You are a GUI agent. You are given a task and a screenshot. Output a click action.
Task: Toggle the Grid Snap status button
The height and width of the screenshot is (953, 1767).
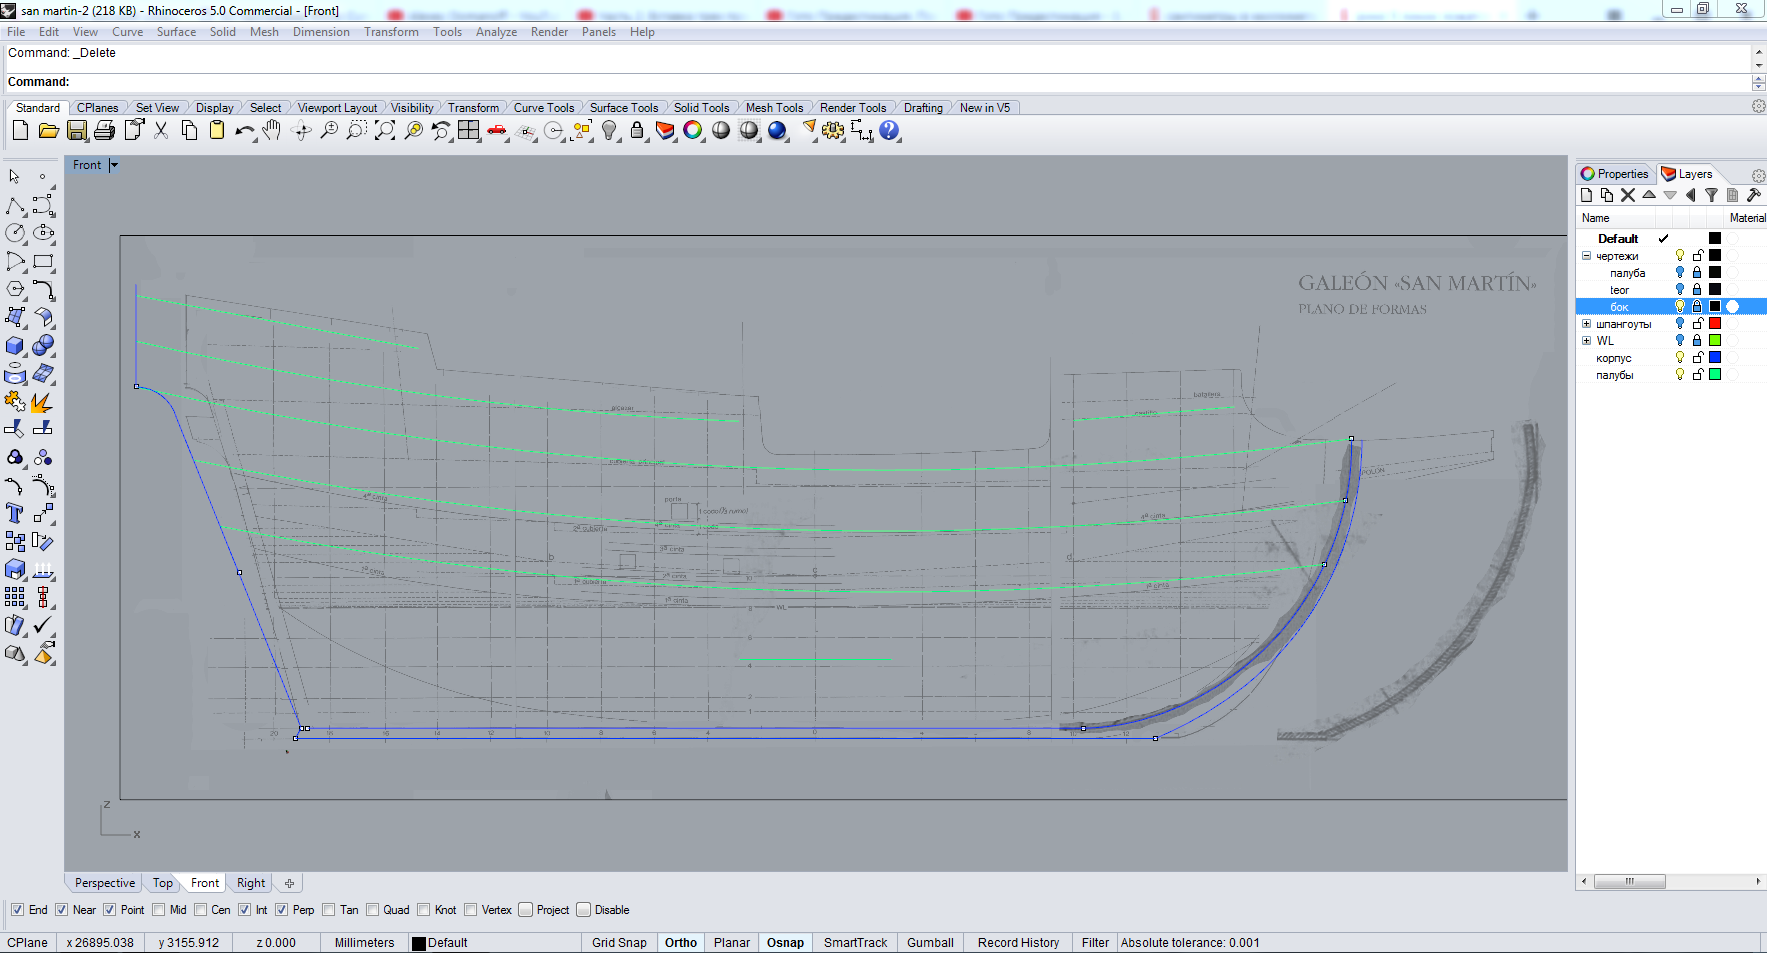click(x=619, y=943)
